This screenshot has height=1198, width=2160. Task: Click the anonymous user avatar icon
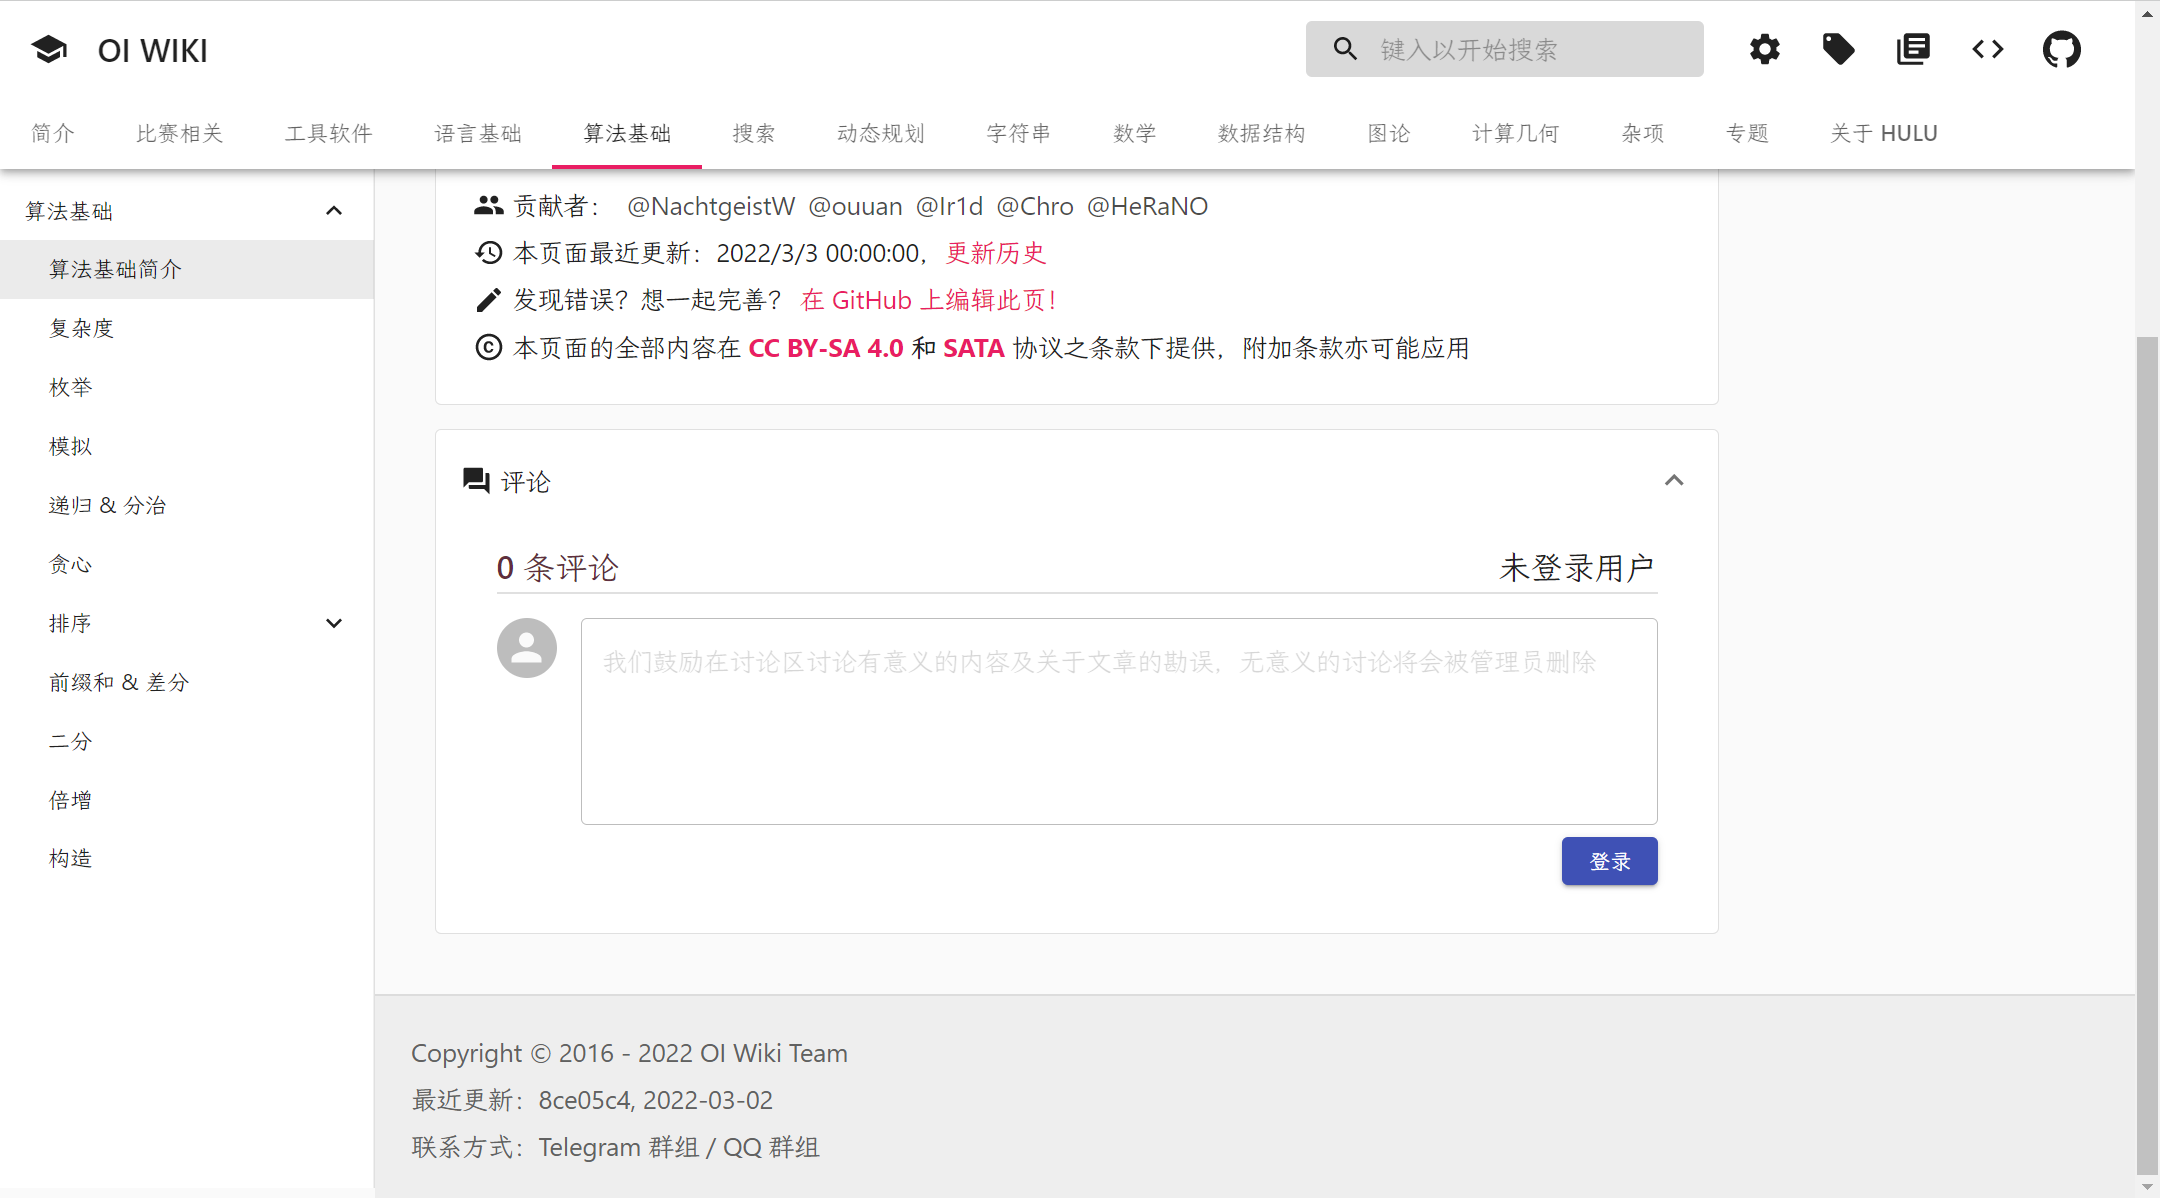point(526,647)
